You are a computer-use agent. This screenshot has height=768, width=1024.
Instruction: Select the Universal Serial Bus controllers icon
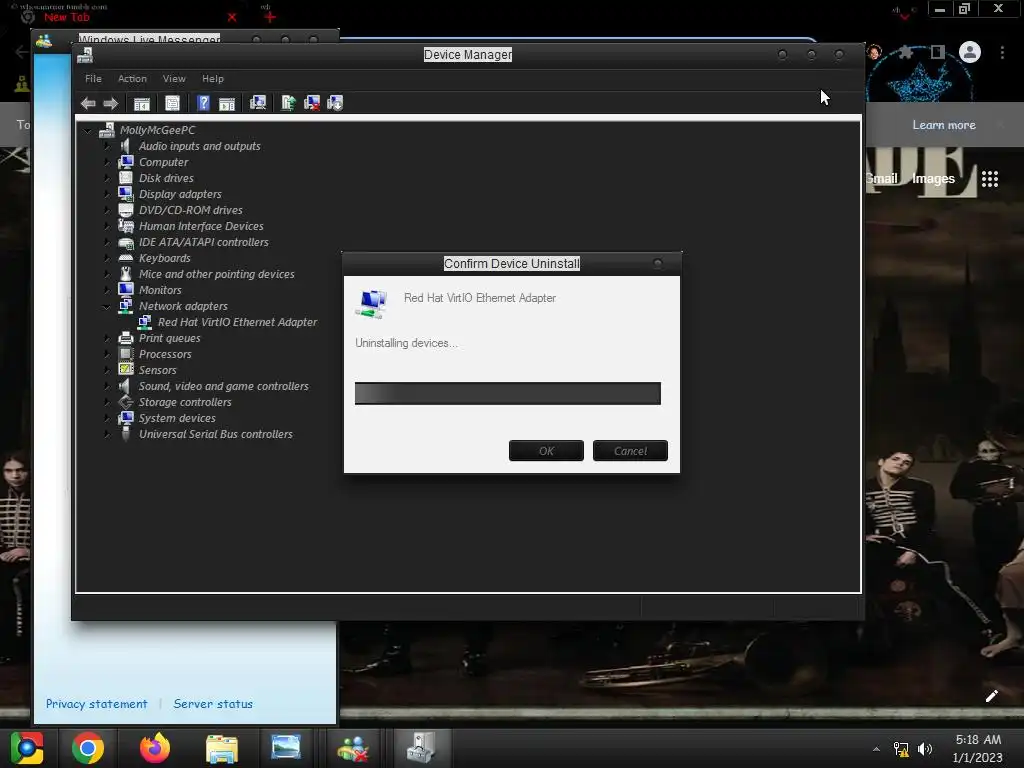click(x=126, y=434)
